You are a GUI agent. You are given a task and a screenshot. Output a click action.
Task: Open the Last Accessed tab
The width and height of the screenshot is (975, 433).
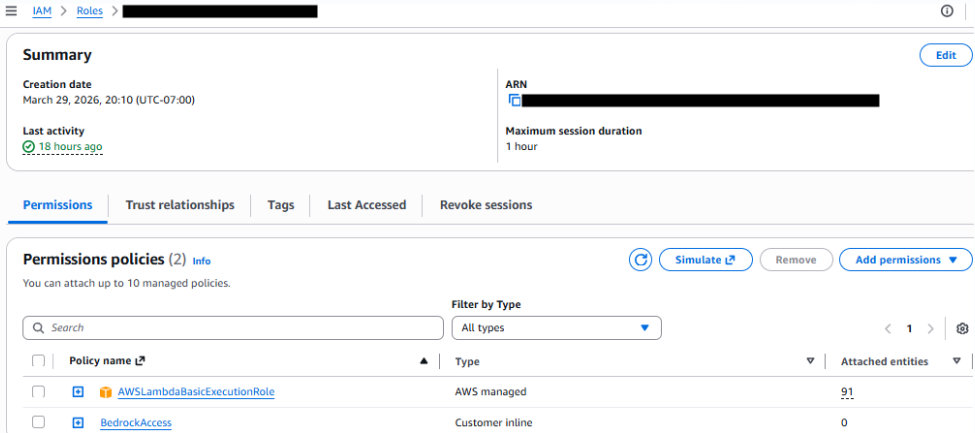pyautogui.click(x=367, y=205)
